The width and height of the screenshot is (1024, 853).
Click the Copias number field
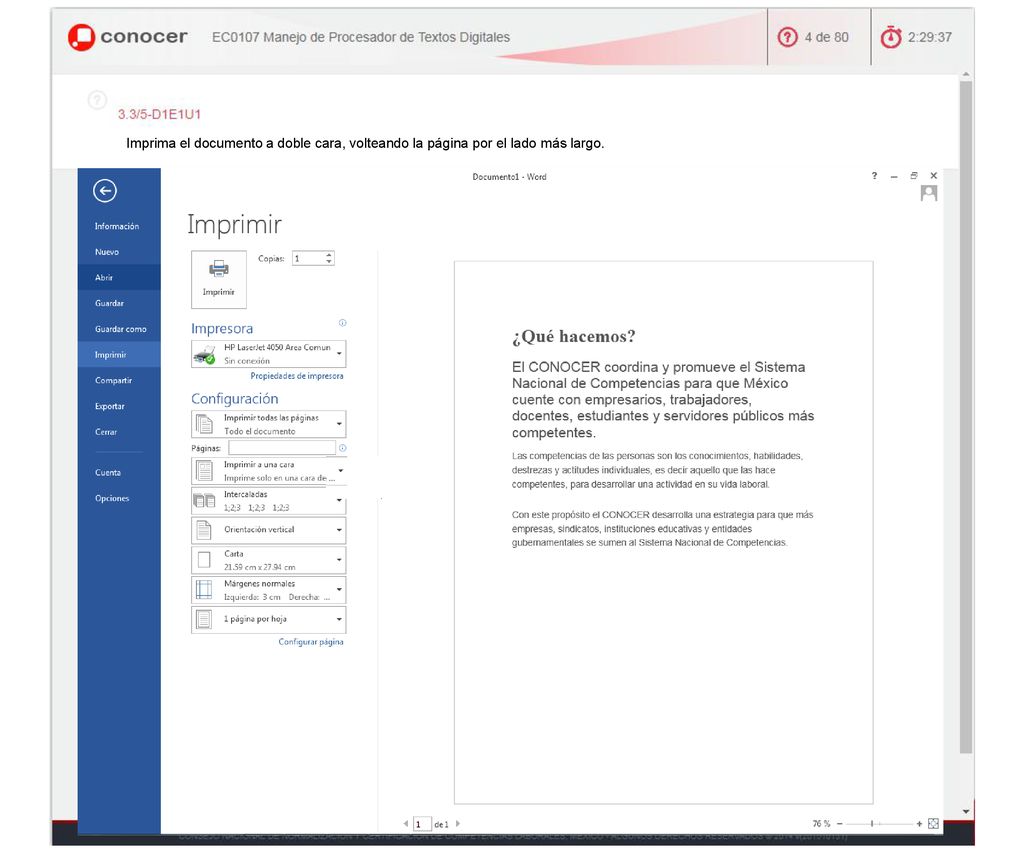308,259
